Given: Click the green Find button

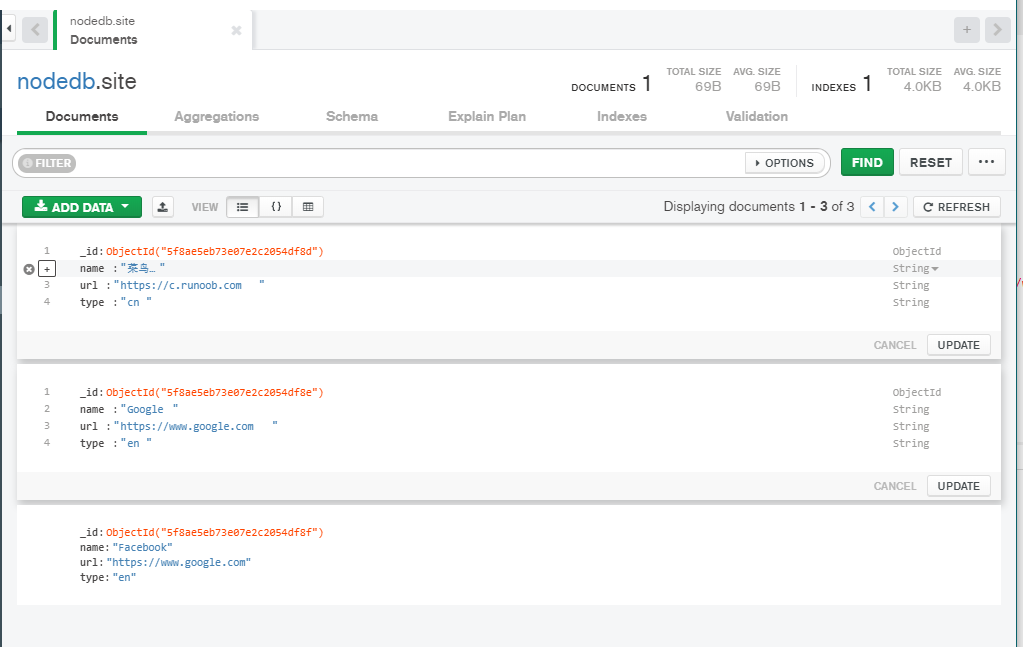Looking at the screenshot, I should [x=867, y=162].
